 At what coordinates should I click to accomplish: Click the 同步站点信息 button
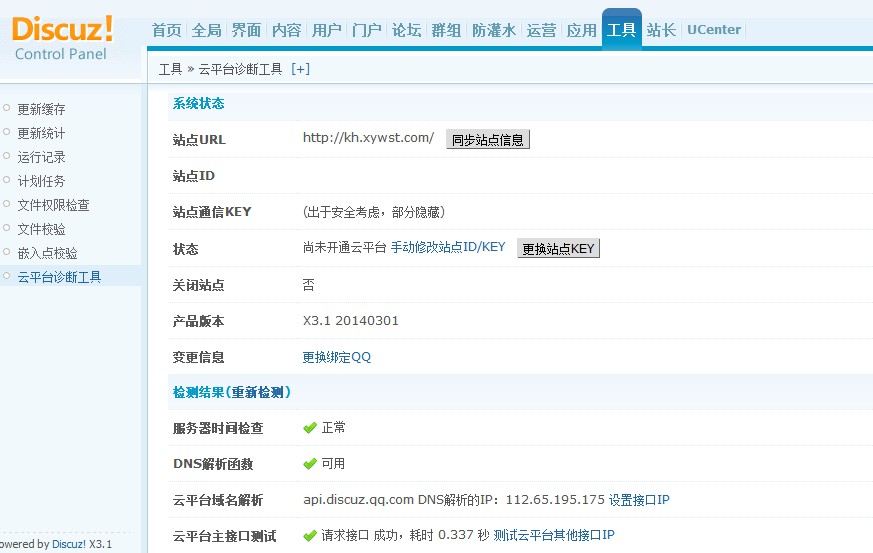pos(488,139)
